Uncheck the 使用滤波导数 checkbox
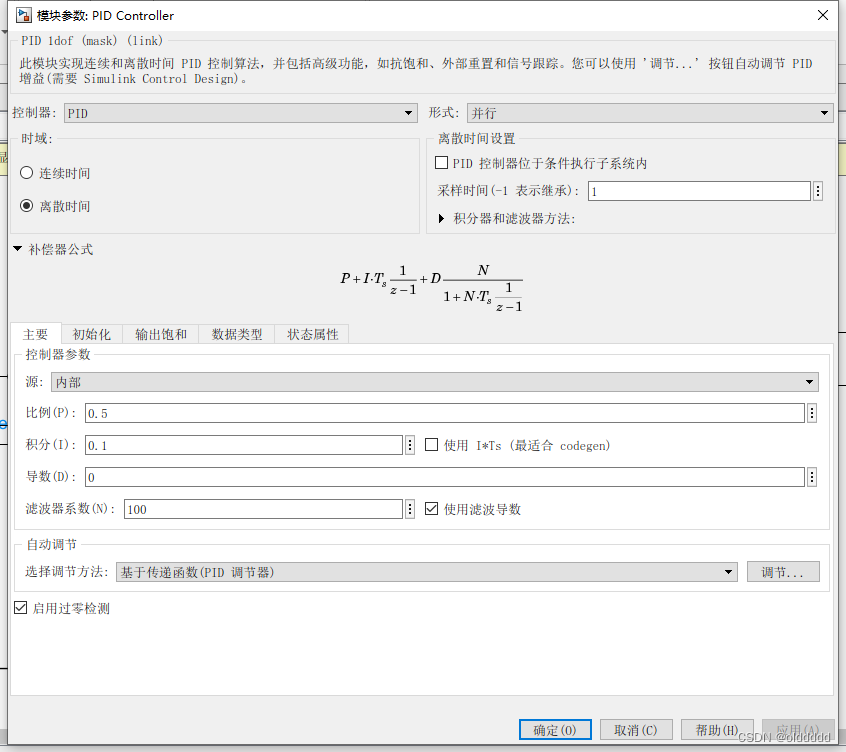846x752 pixels. pos(432,508)
